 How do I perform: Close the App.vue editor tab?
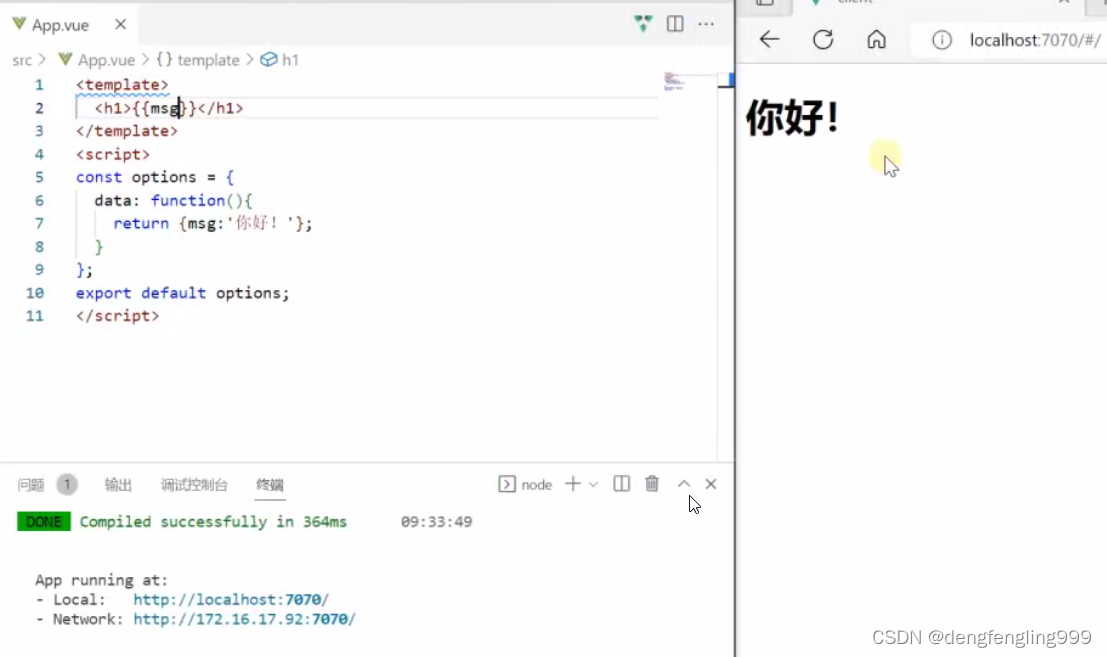[x=121, y=25]
